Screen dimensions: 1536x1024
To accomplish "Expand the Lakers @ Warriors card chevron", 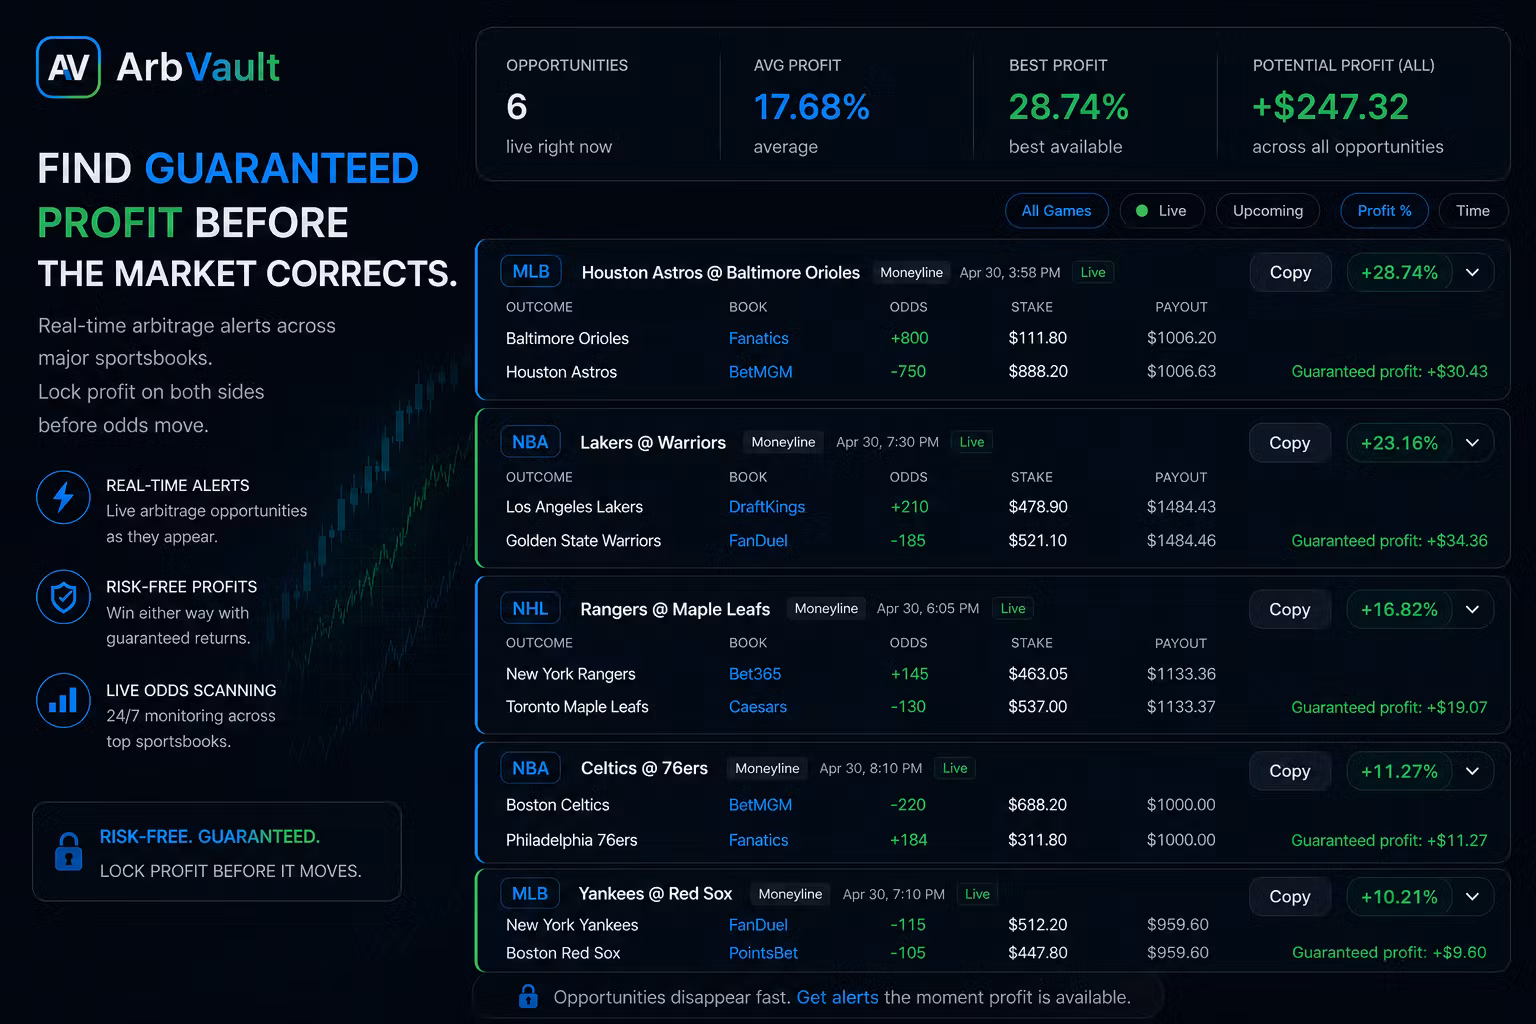I will click(x=1472, y=443).
